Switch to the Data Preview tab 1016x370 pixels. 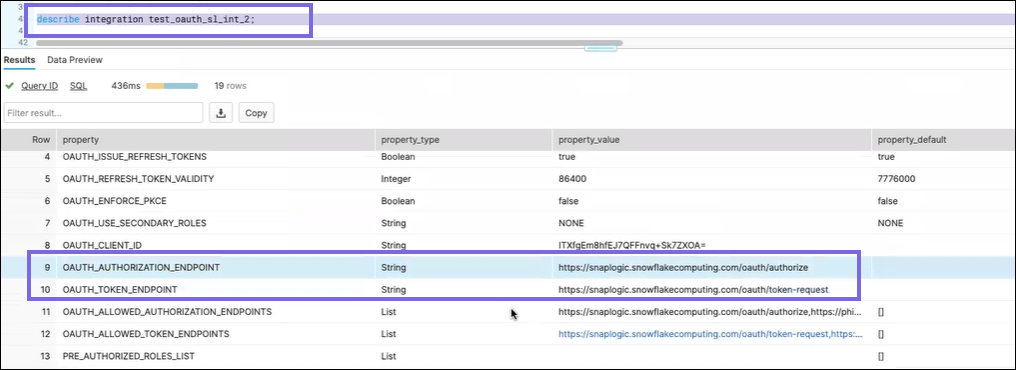75,60
